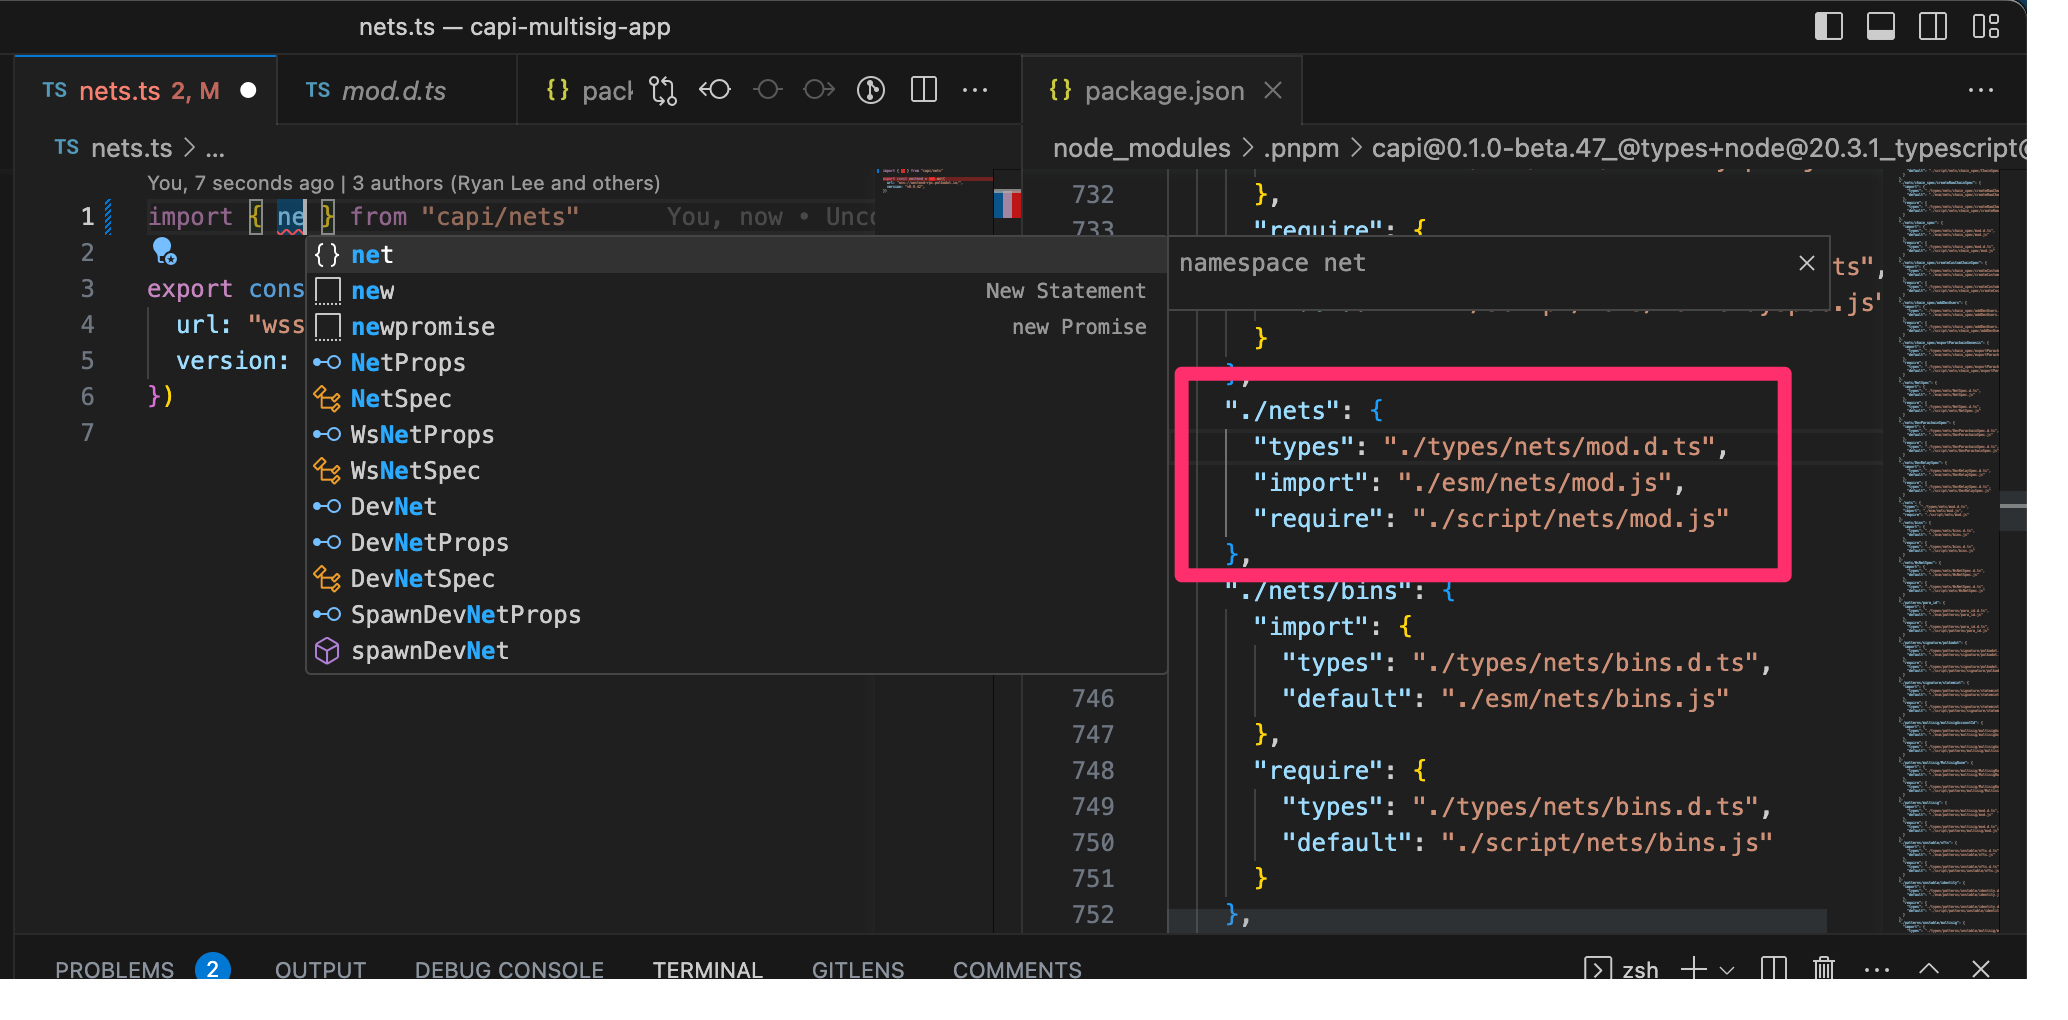Open the GitLens Commit Graph icon
Viewport: 2068px width, 1020px height.
(870, 90)
